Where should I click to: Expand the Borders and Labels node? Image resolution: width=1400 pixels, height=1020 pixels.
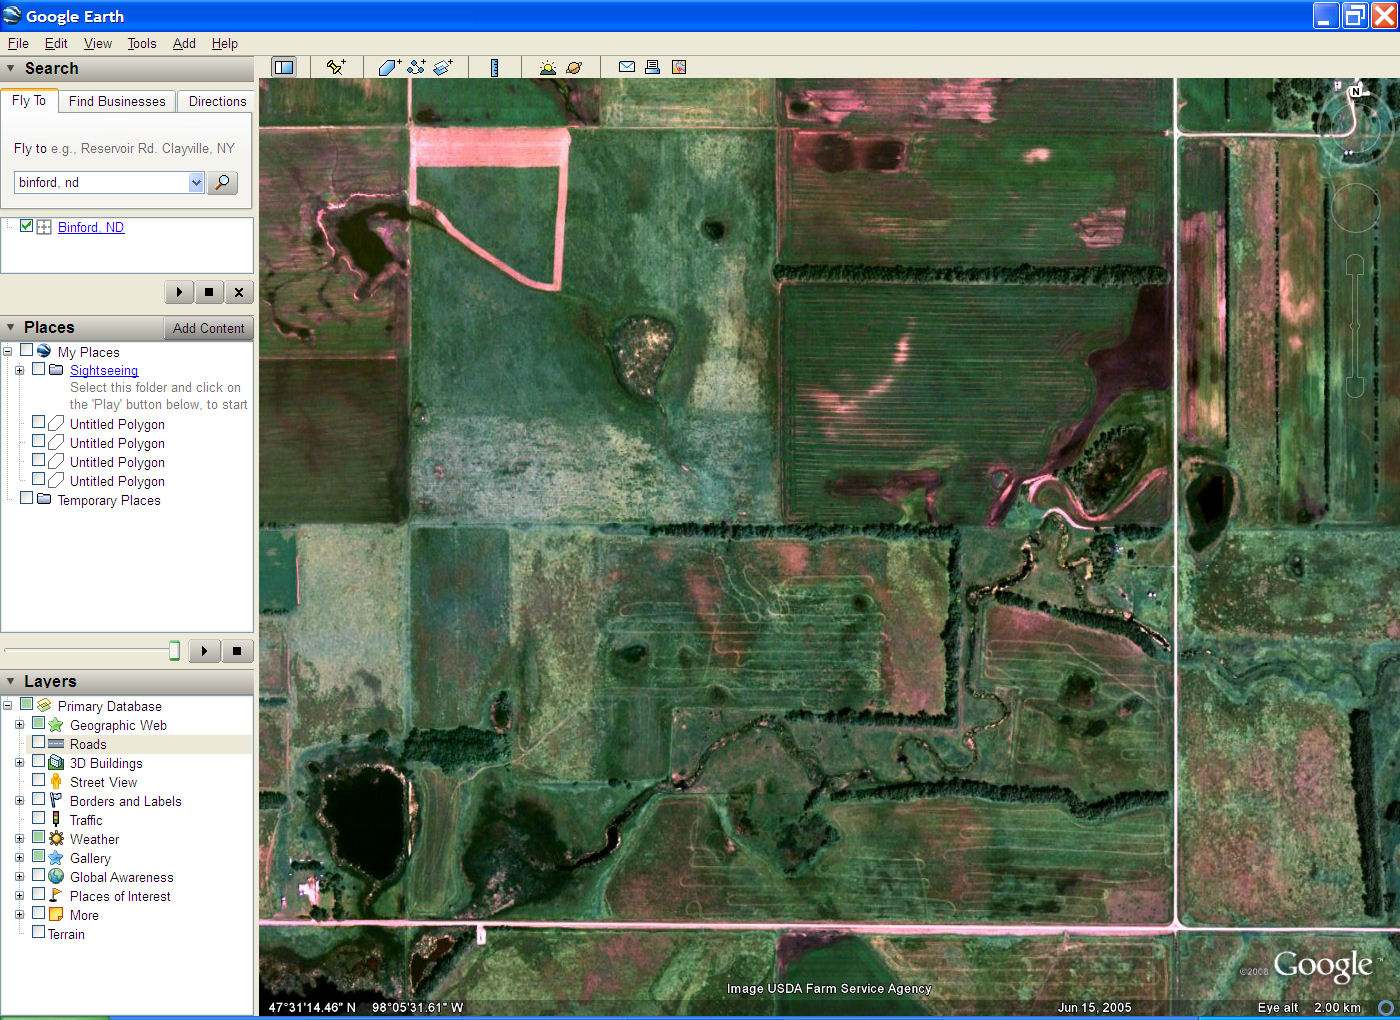click(x=19, y=801)
